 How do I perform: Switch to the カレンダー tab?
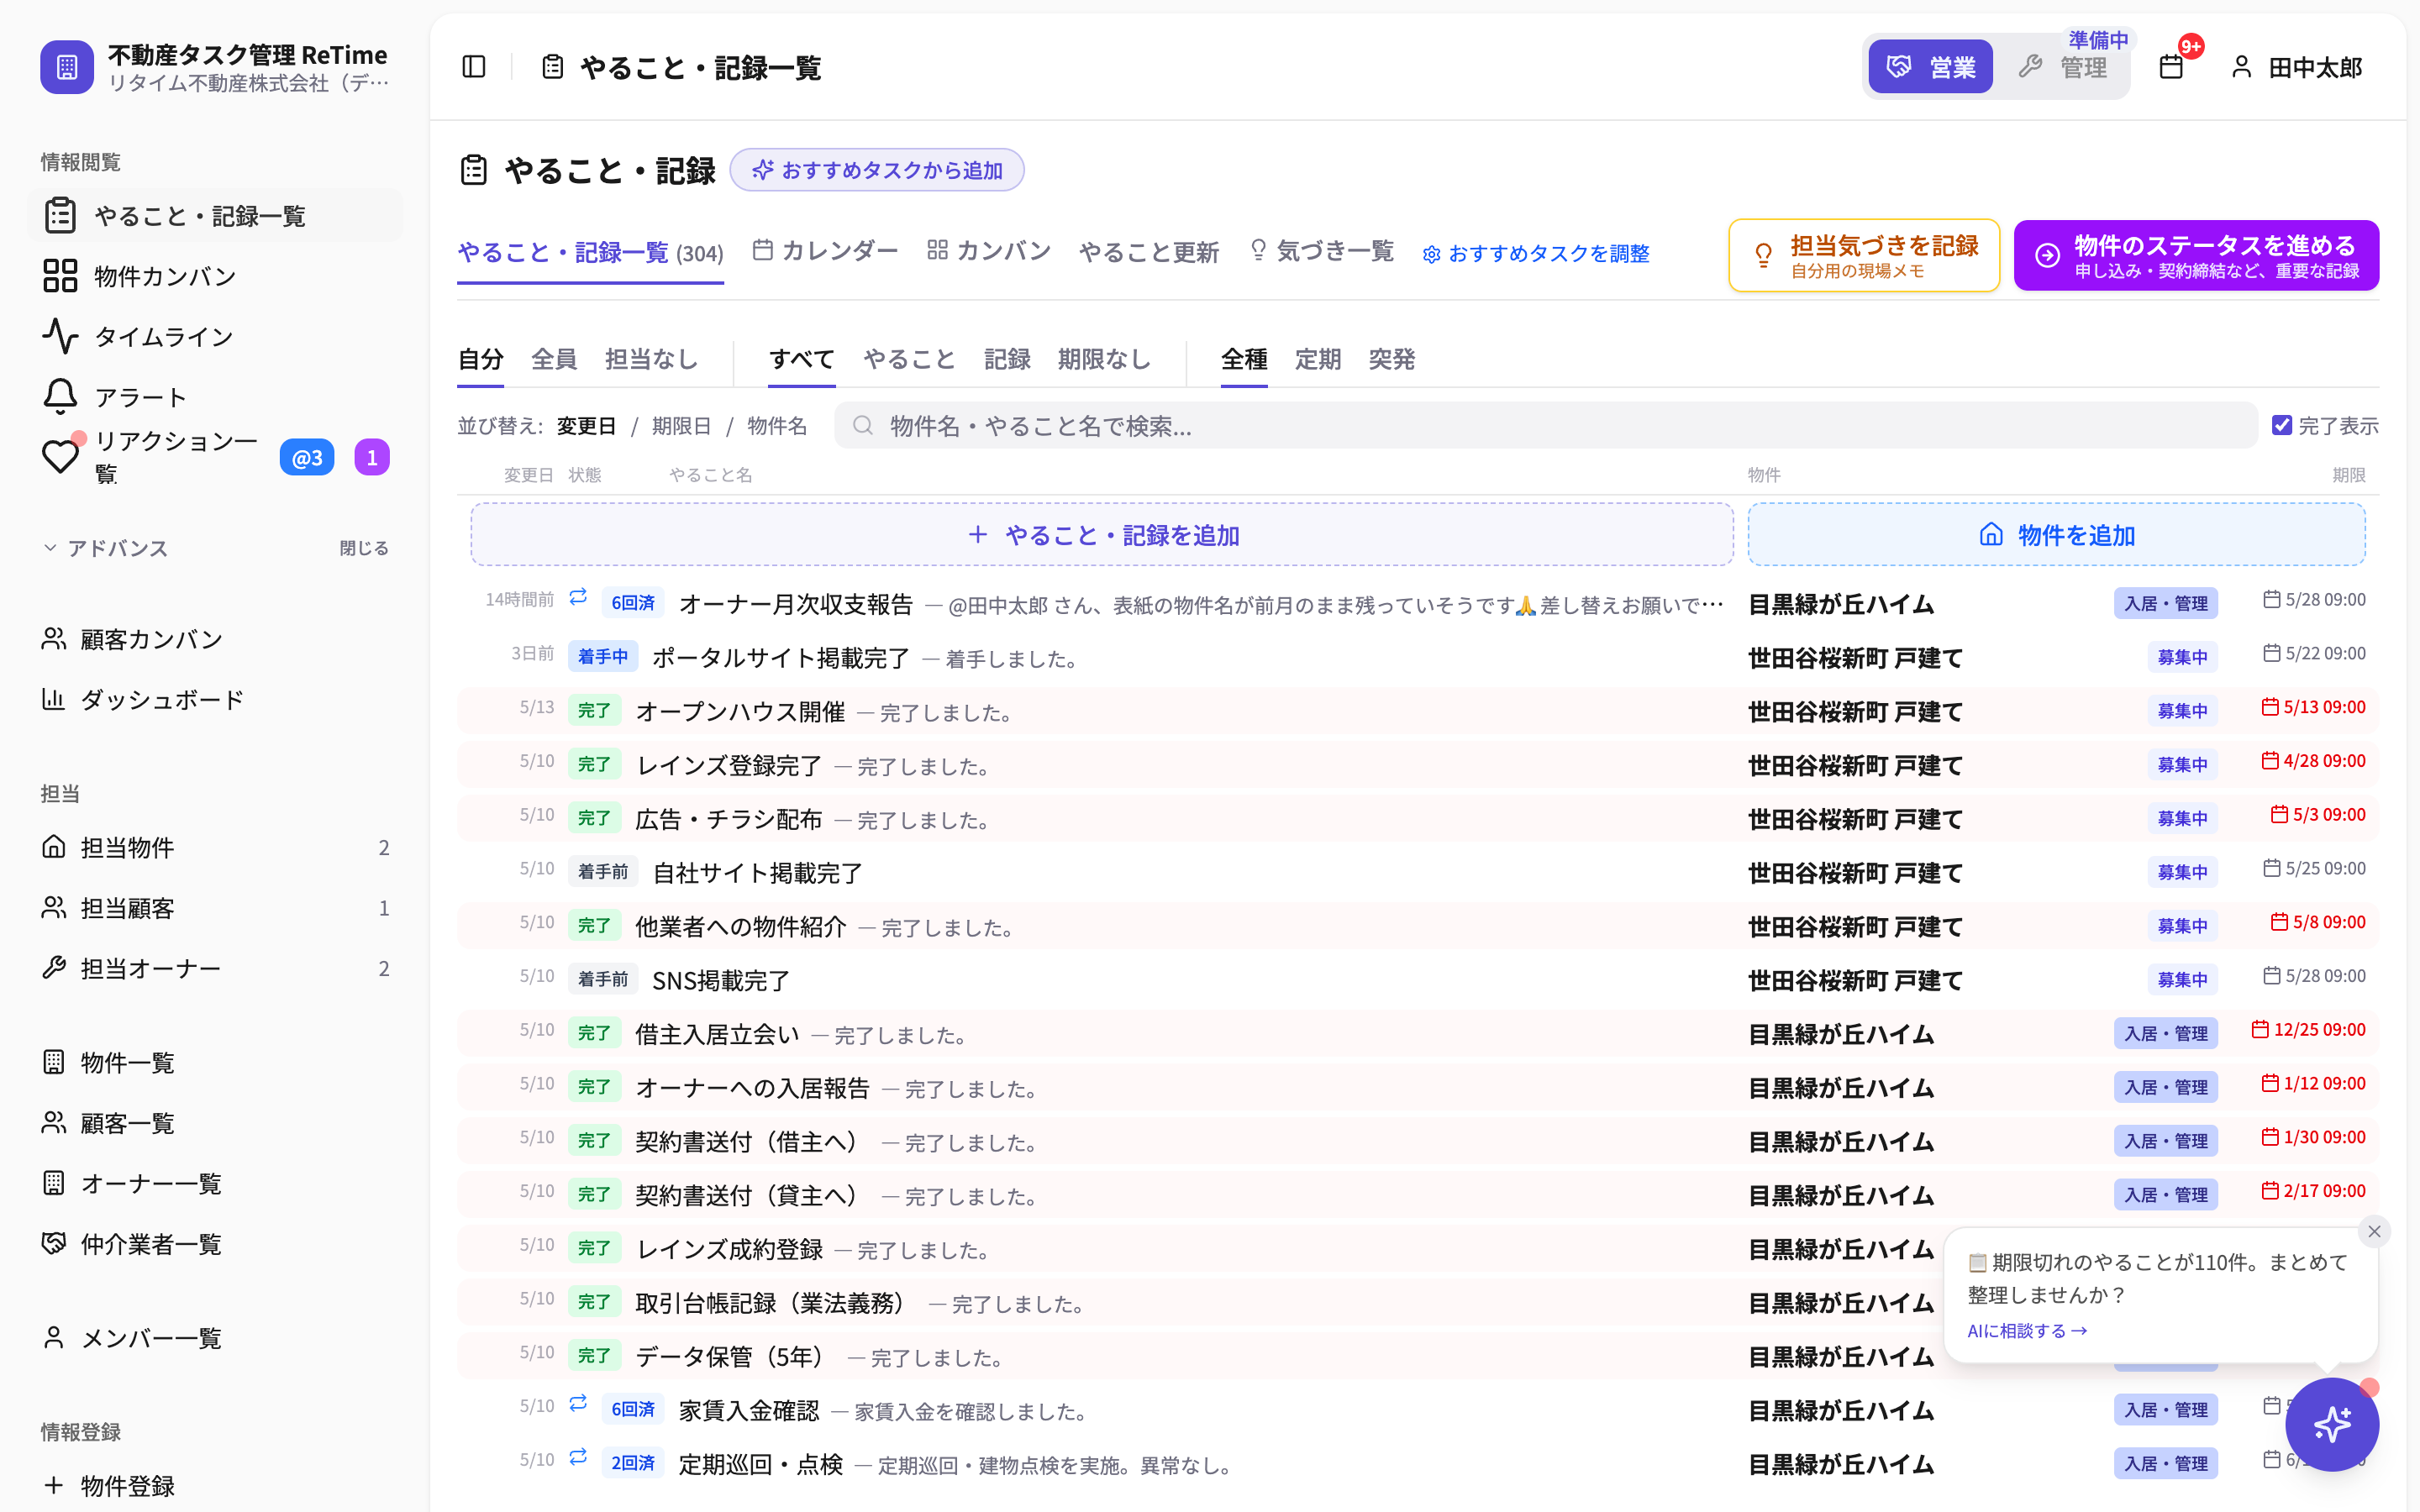825,251
